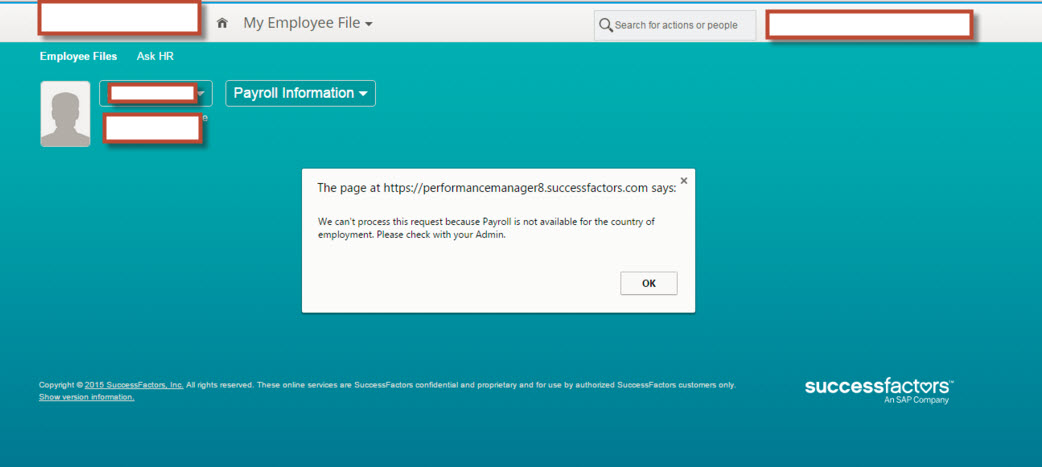The image size is (1042, 467).
Task: Click the employee profile photo placeholder
Action: (x=65, y=114)
